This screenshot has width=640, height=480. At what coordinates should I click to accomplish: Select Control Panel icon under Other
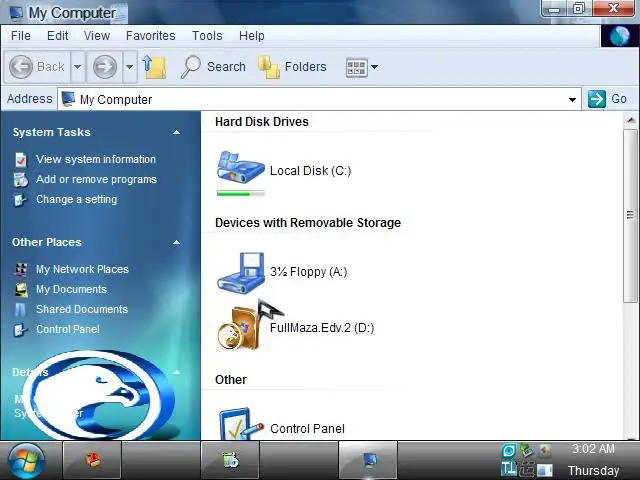click(x=241, y=424)
